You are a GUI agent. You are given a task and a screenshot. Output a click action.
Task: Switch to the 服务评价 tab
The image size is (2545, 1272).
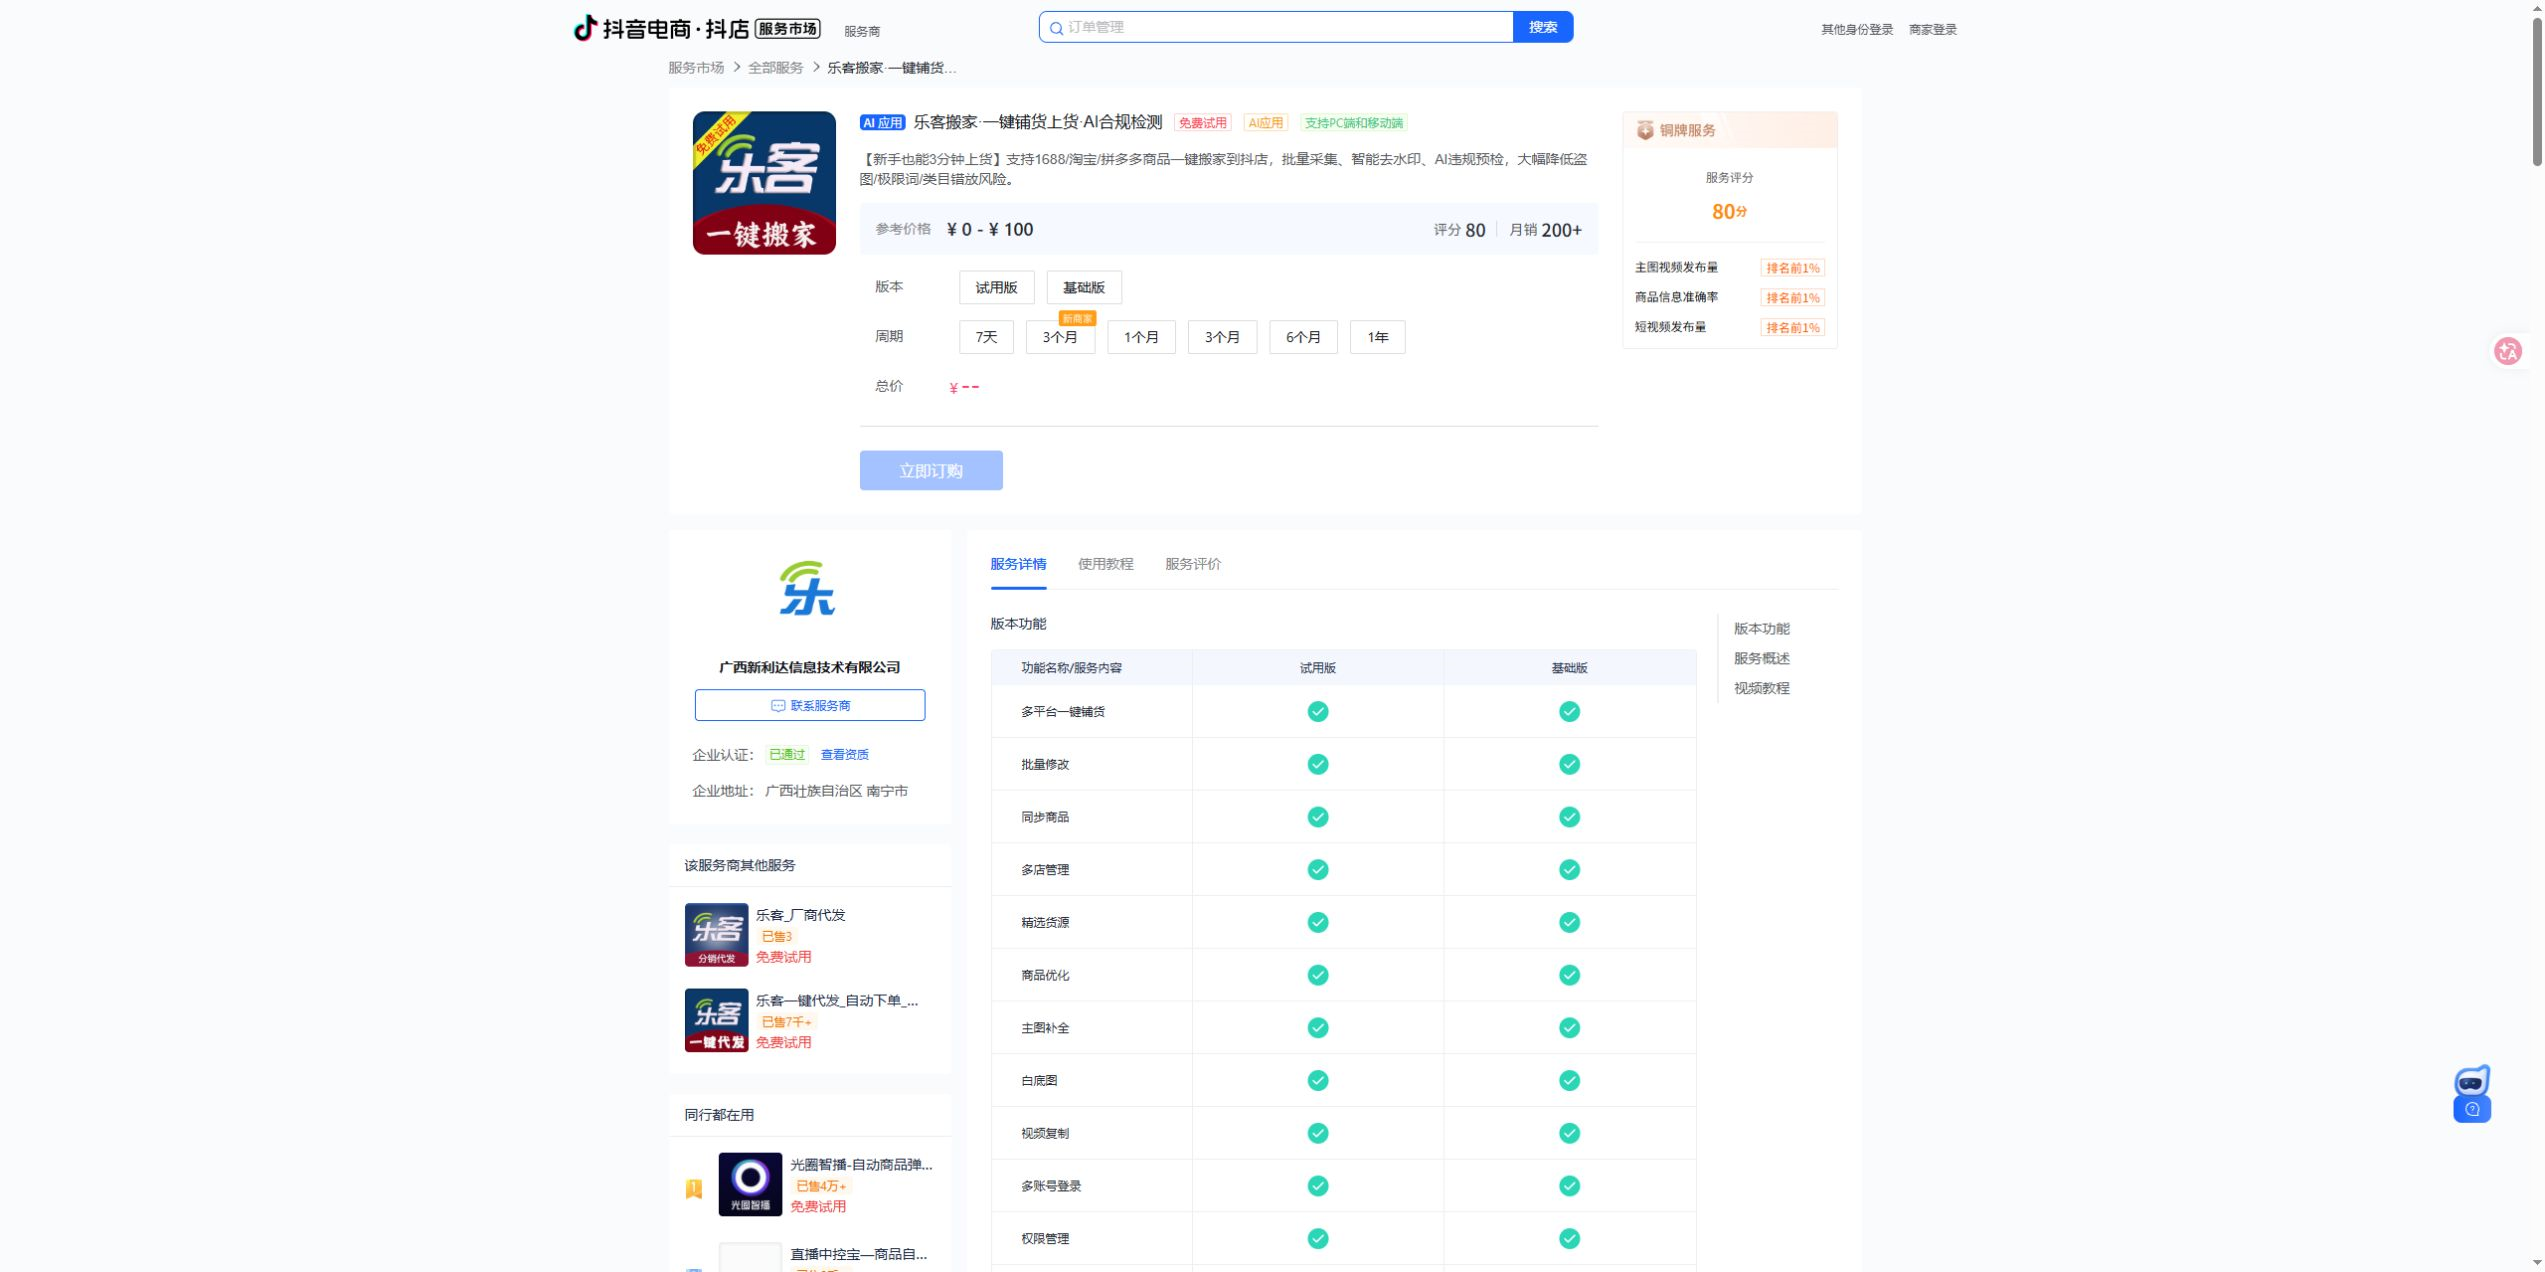1193,564
